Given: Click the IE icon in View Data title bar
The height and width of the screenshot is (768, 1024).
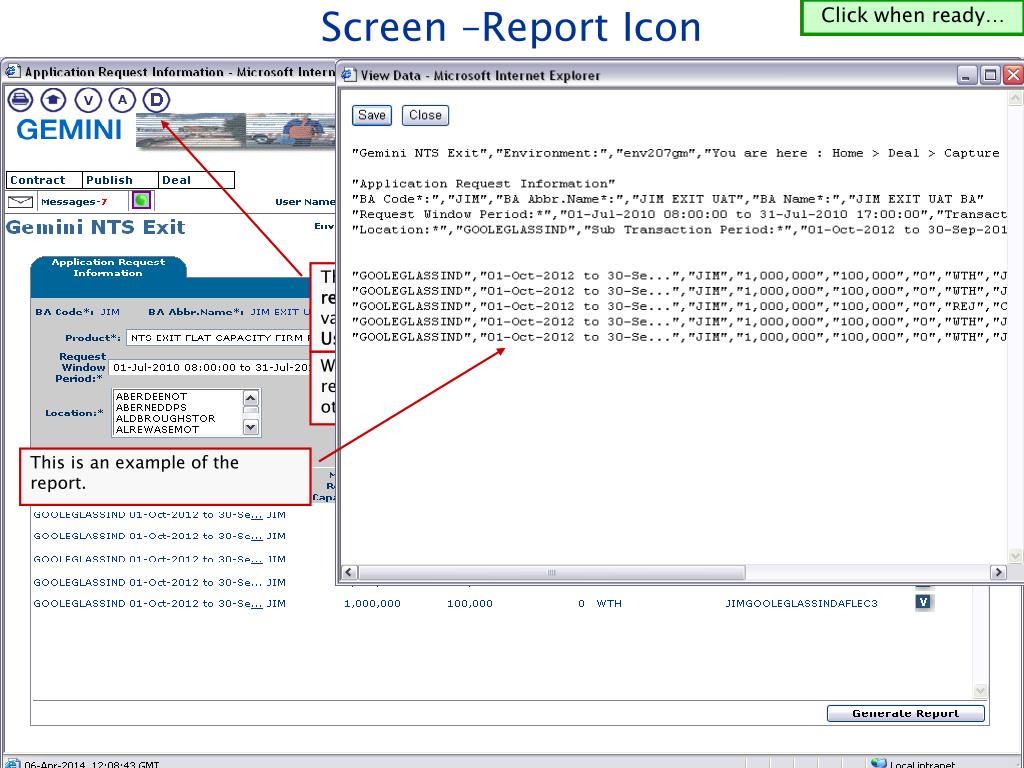Looking at the screenshot, I should 349,74.
